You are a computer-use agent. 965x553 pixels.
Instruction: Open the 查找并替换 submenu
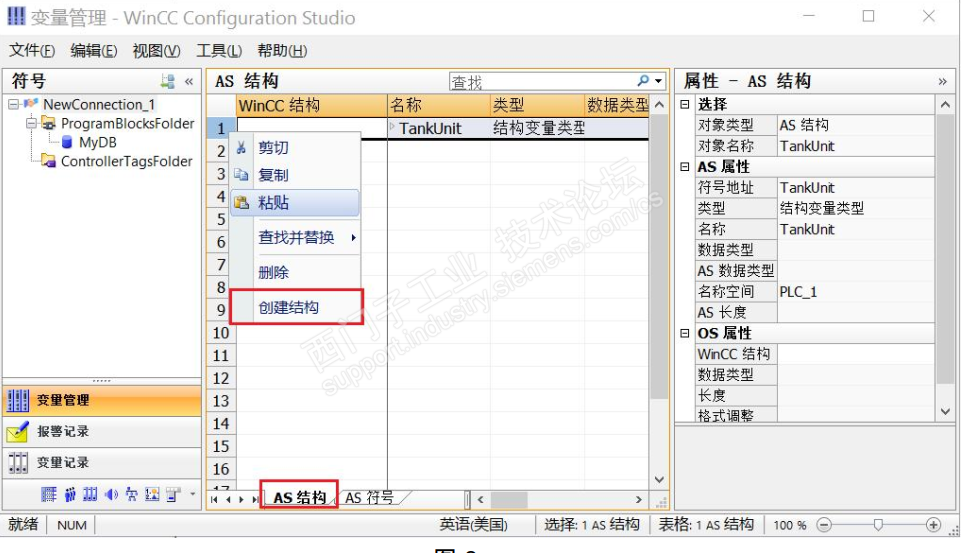[295, 237]
